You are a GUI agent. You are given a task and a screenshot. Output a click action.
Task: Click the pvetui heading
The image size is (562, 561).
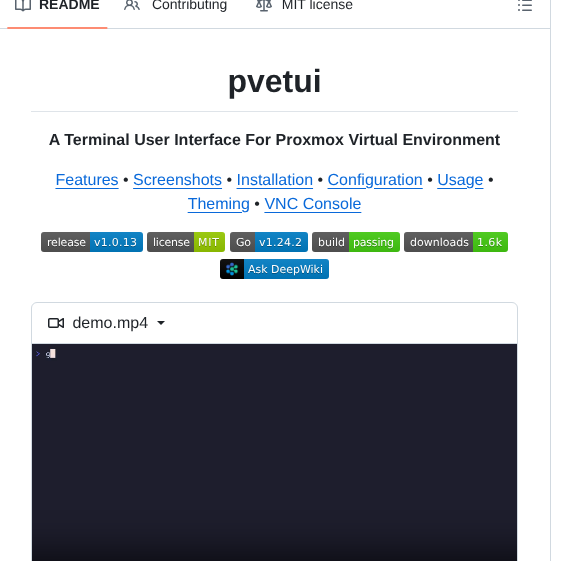tap(275, 81)
